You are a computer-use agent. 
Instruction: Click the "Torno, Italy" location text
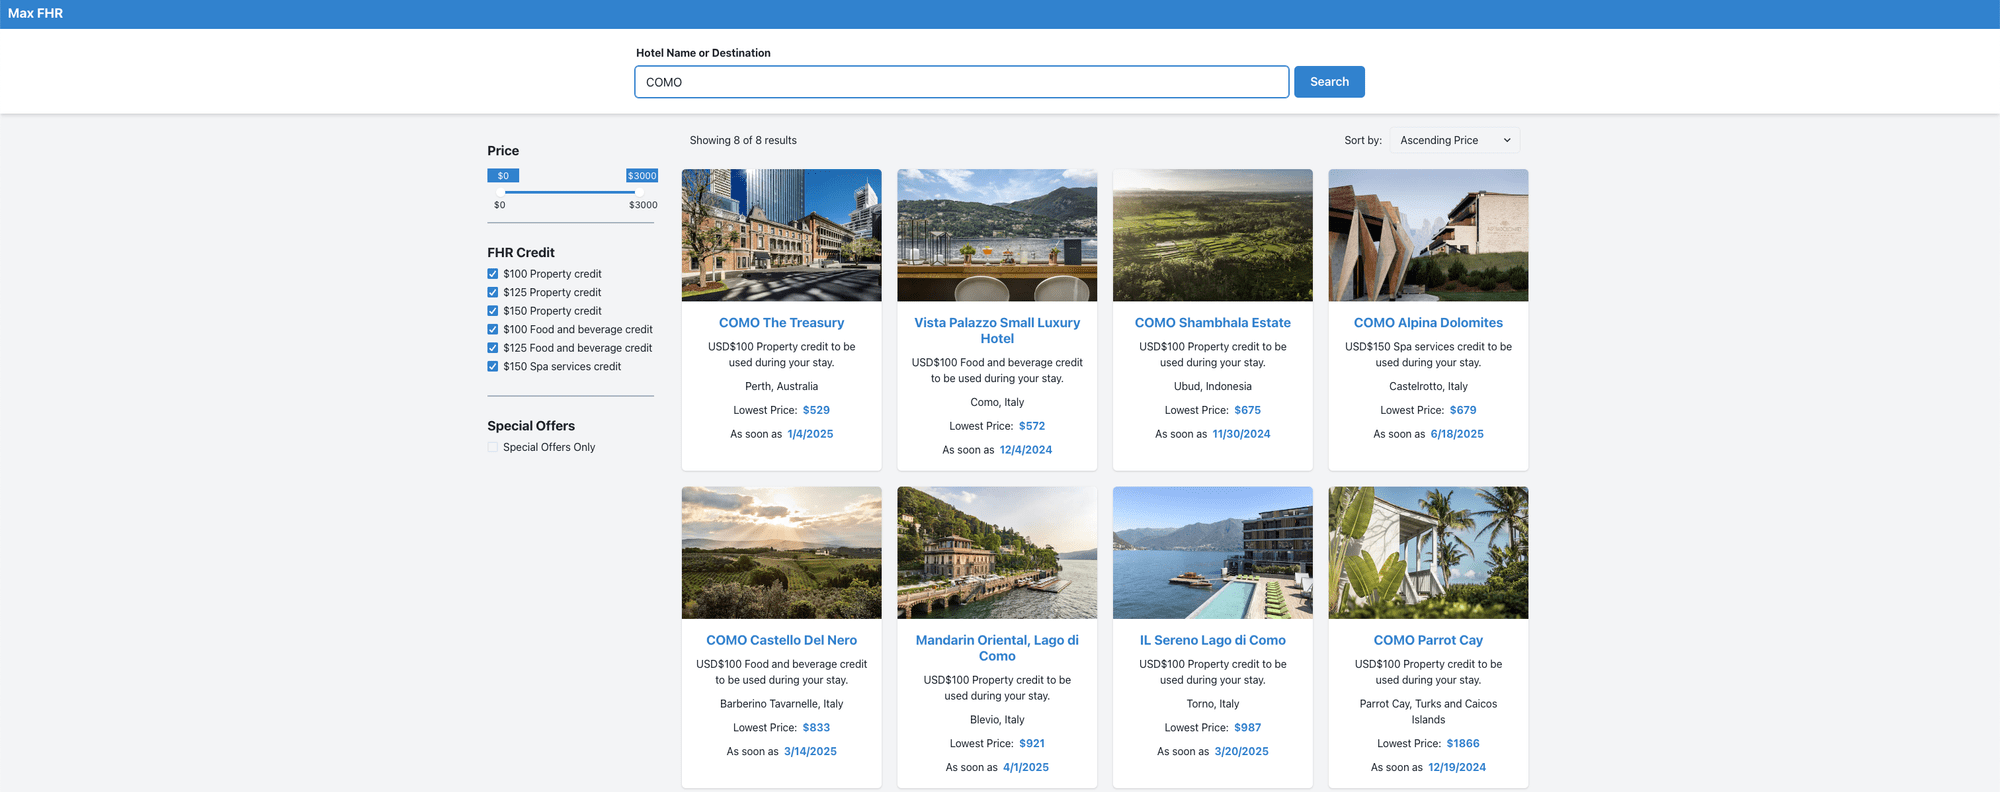[1213, 704]
